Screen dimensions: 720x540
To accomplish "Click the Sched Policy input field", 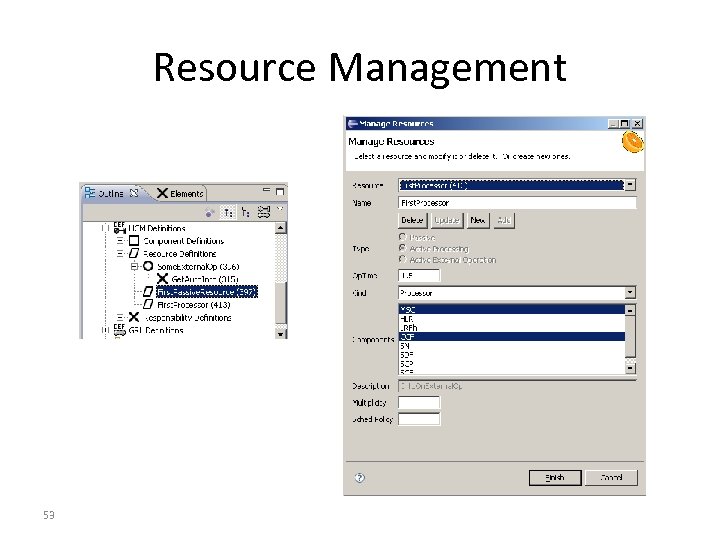I will (419, 419).
